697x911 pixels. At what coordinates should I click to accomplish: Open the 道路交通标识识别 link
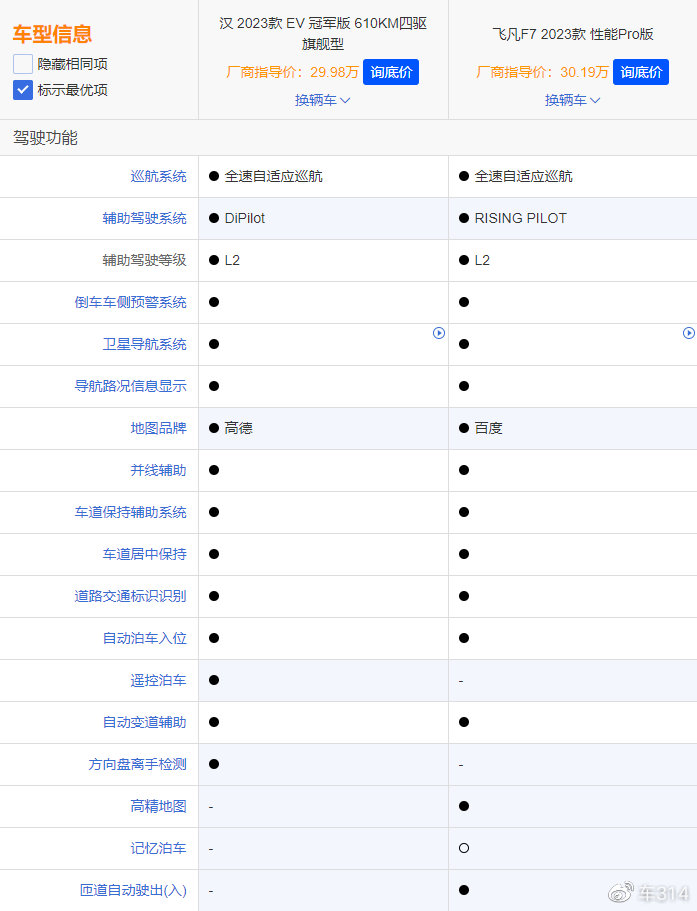click(131, 596)
